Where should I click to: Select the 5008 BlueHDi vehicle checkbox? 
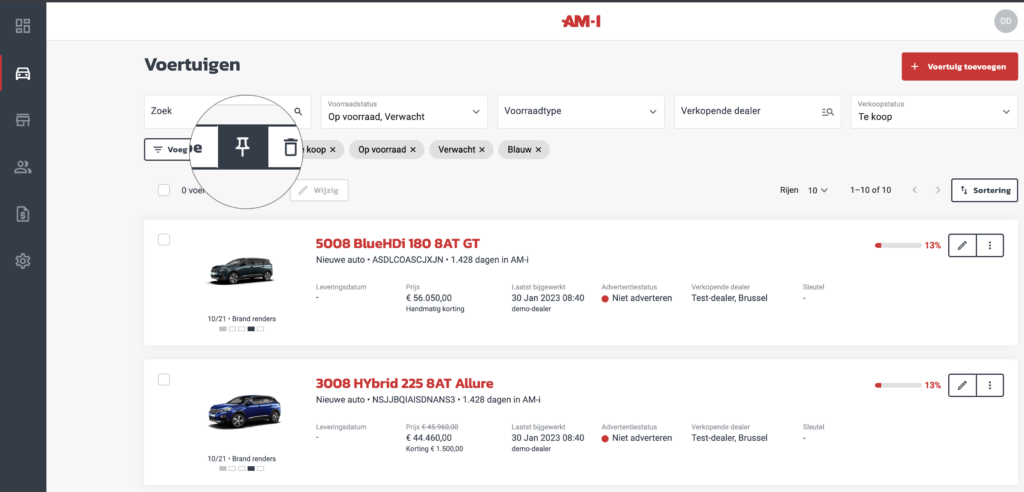[164, 240]
